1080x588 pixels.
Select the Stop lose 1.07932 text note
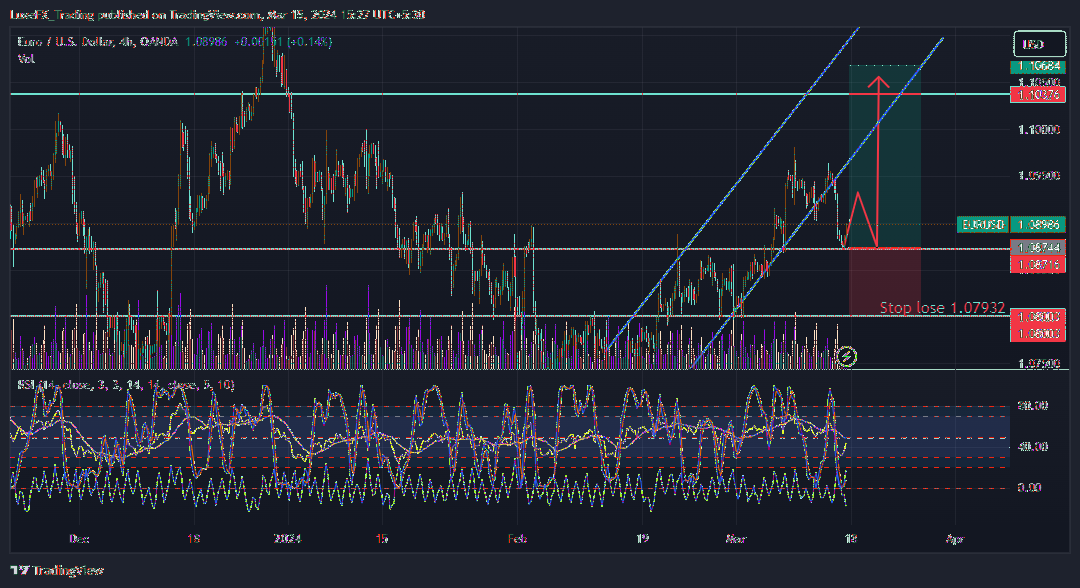[942, 308]
